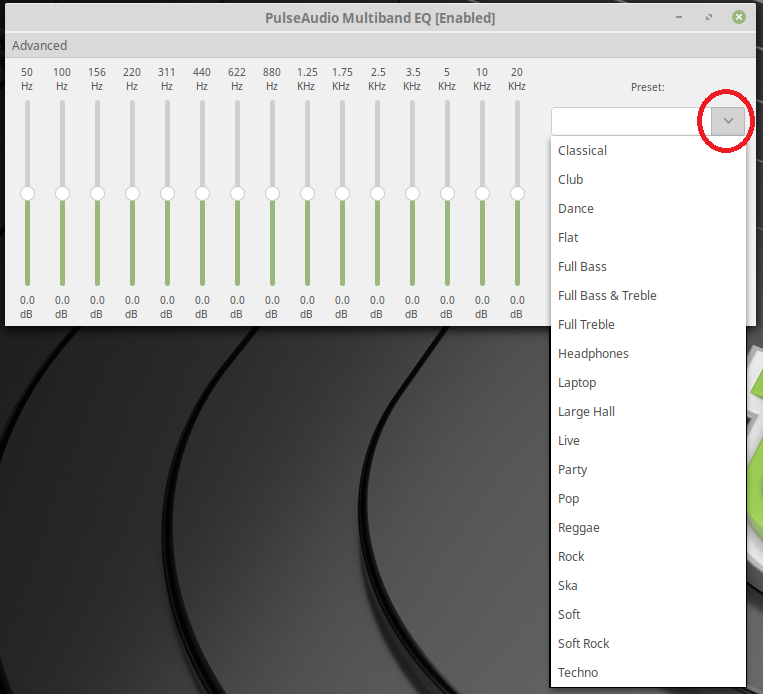Choose the Laptop preset

648,383
